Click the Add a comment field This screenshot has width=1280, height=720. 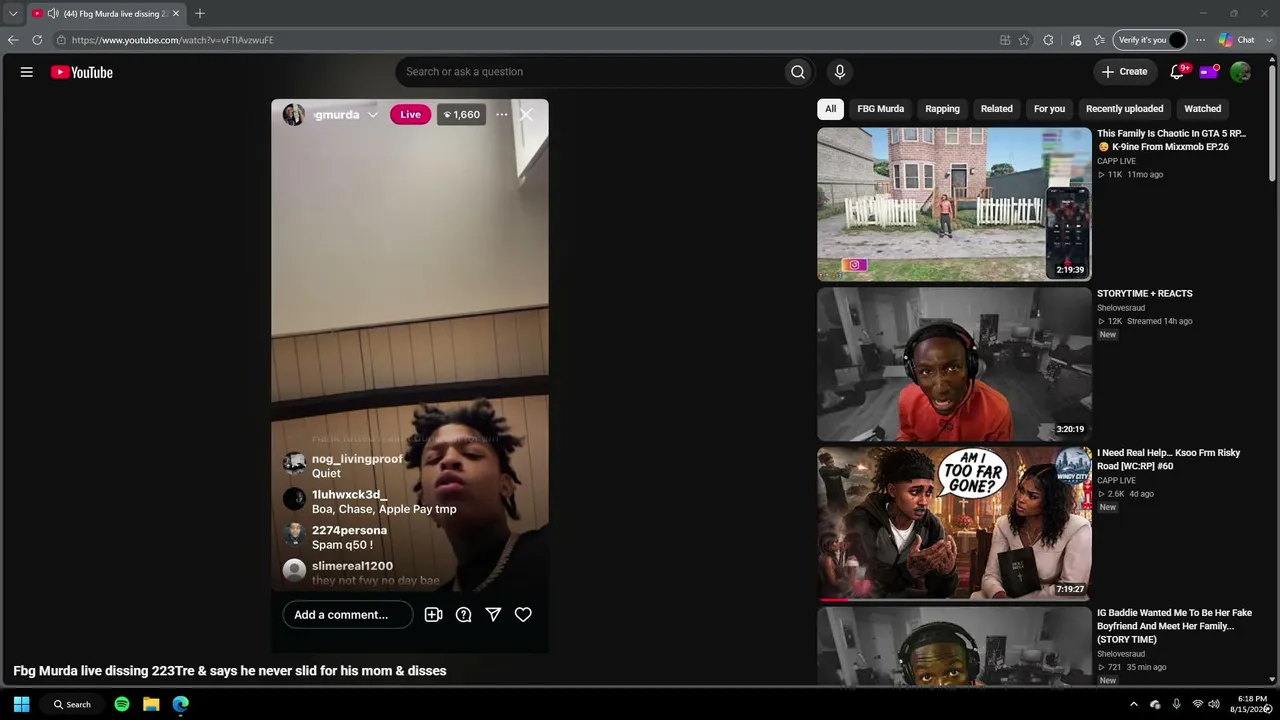click(x=348, y=615)
